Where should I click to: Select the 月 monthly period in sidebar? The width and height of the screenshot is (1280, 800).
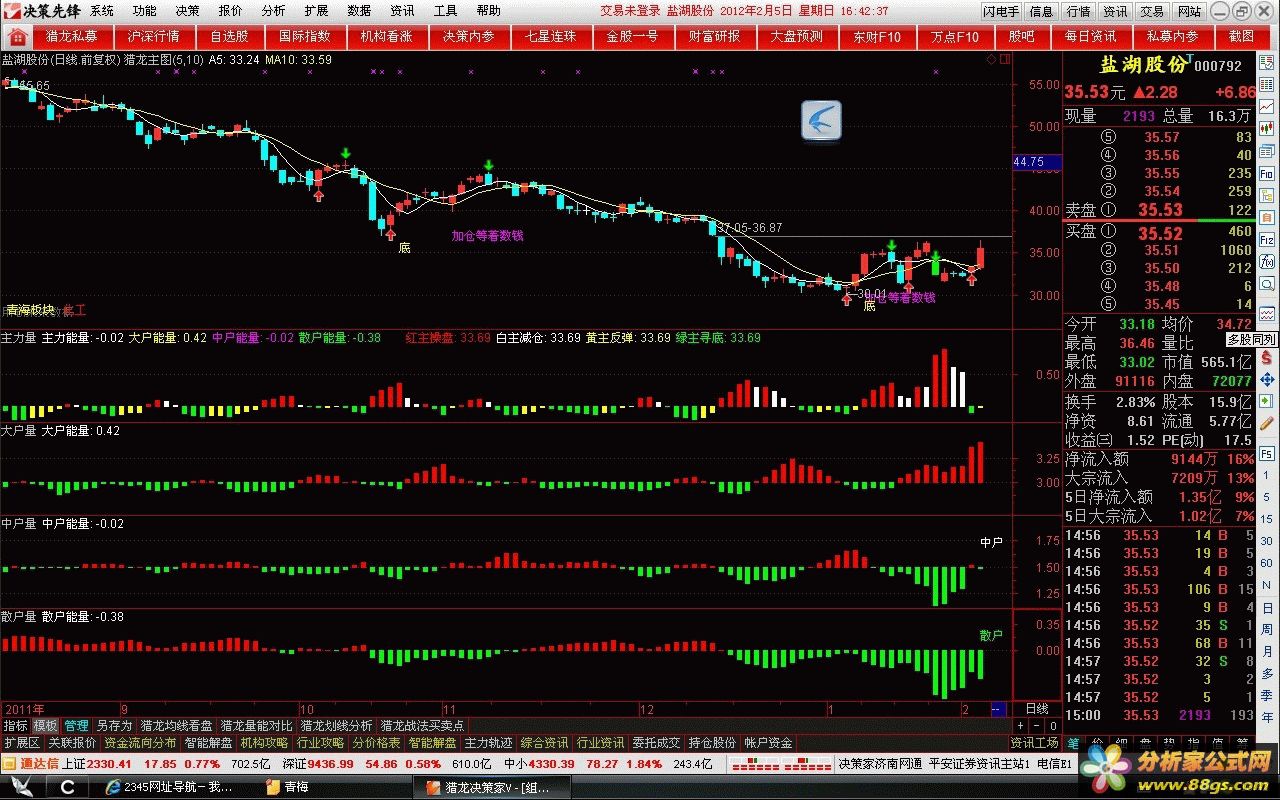[1267, 651]
